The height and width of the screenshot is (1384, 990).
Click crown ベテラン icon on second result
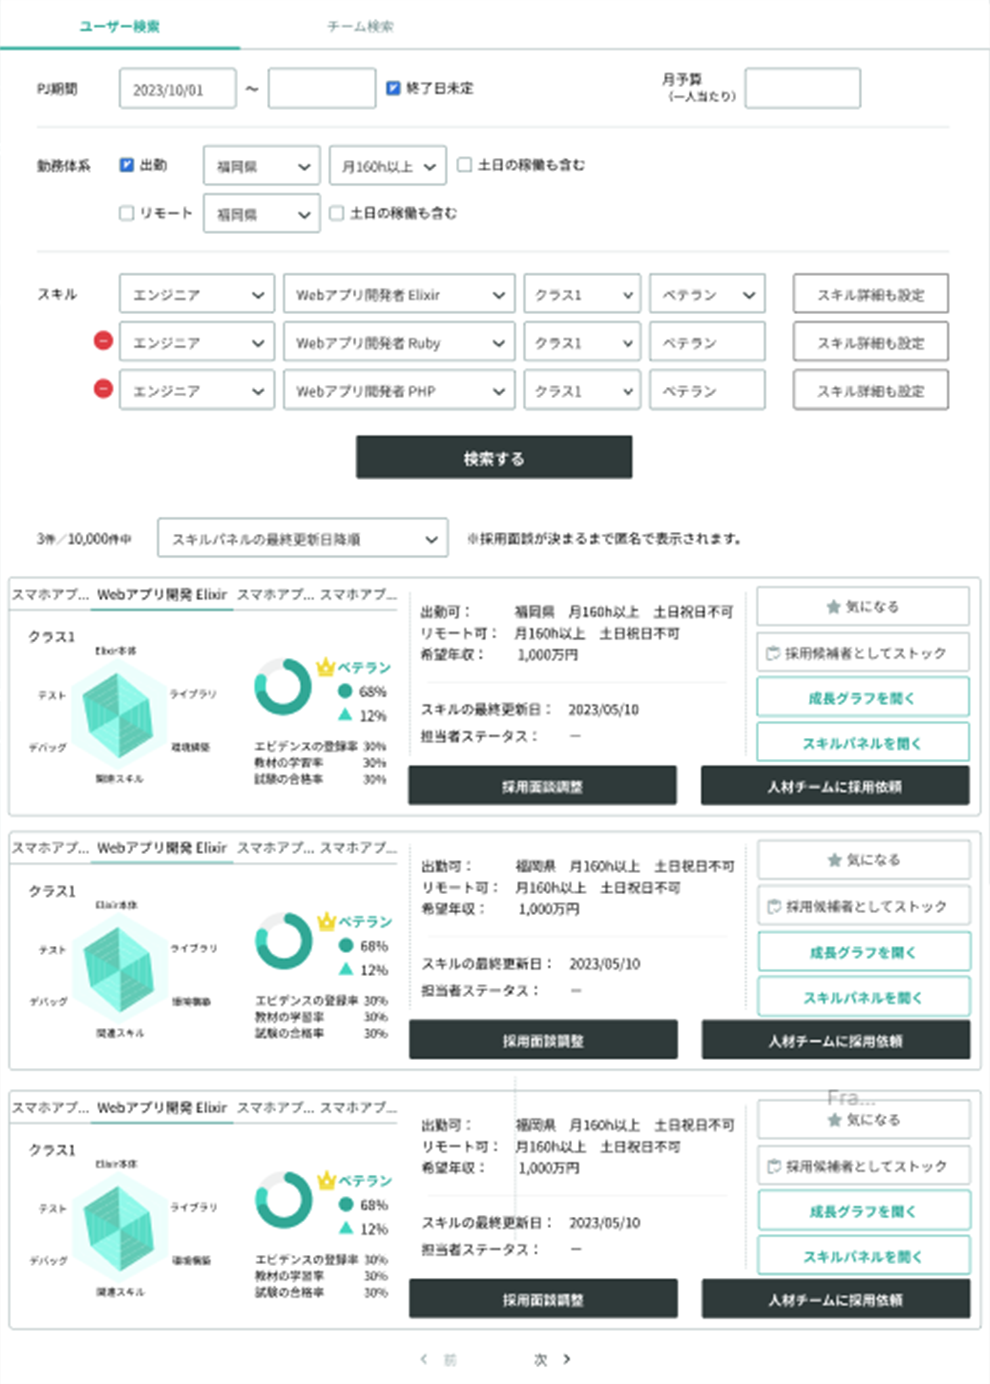pyautogui.click(x=325, y=921)
